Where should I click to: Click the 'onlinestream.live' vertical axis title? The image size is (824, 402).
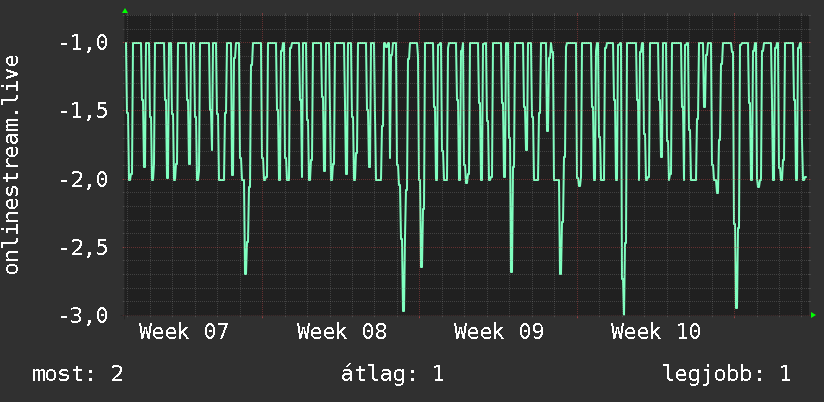click(x=12, y=164)
